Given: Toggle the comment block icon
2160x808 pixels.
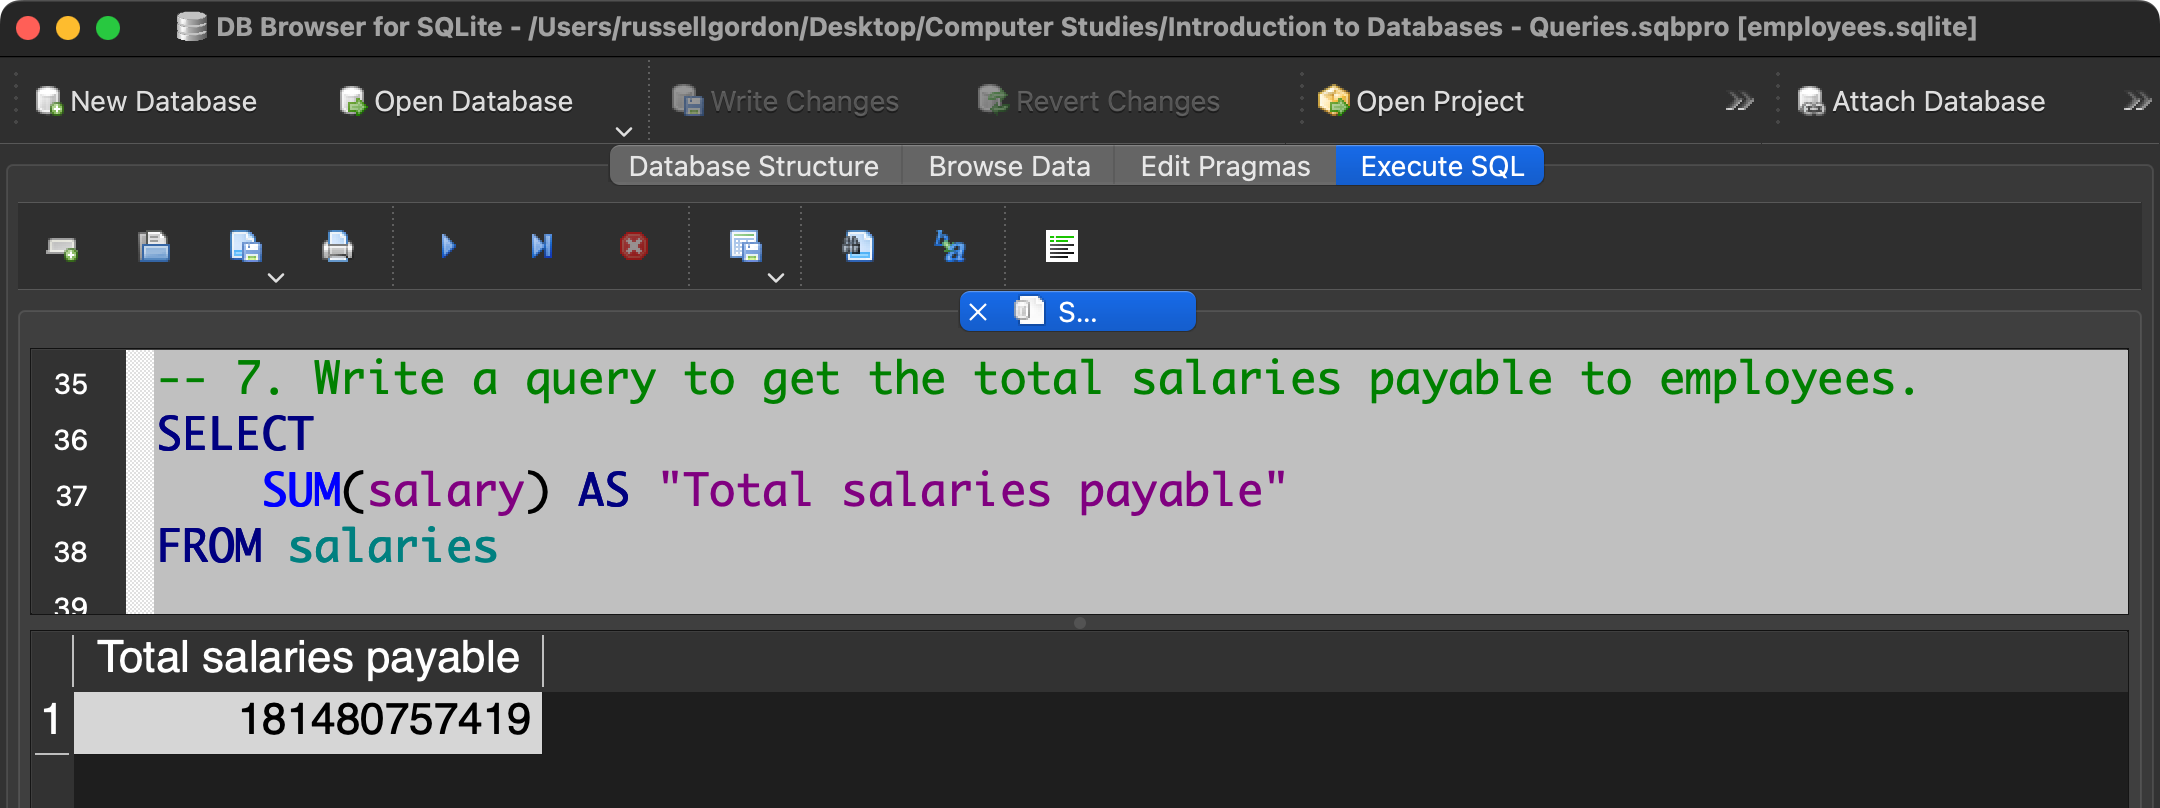Looking at the screenshot, I should (1061, 246).
